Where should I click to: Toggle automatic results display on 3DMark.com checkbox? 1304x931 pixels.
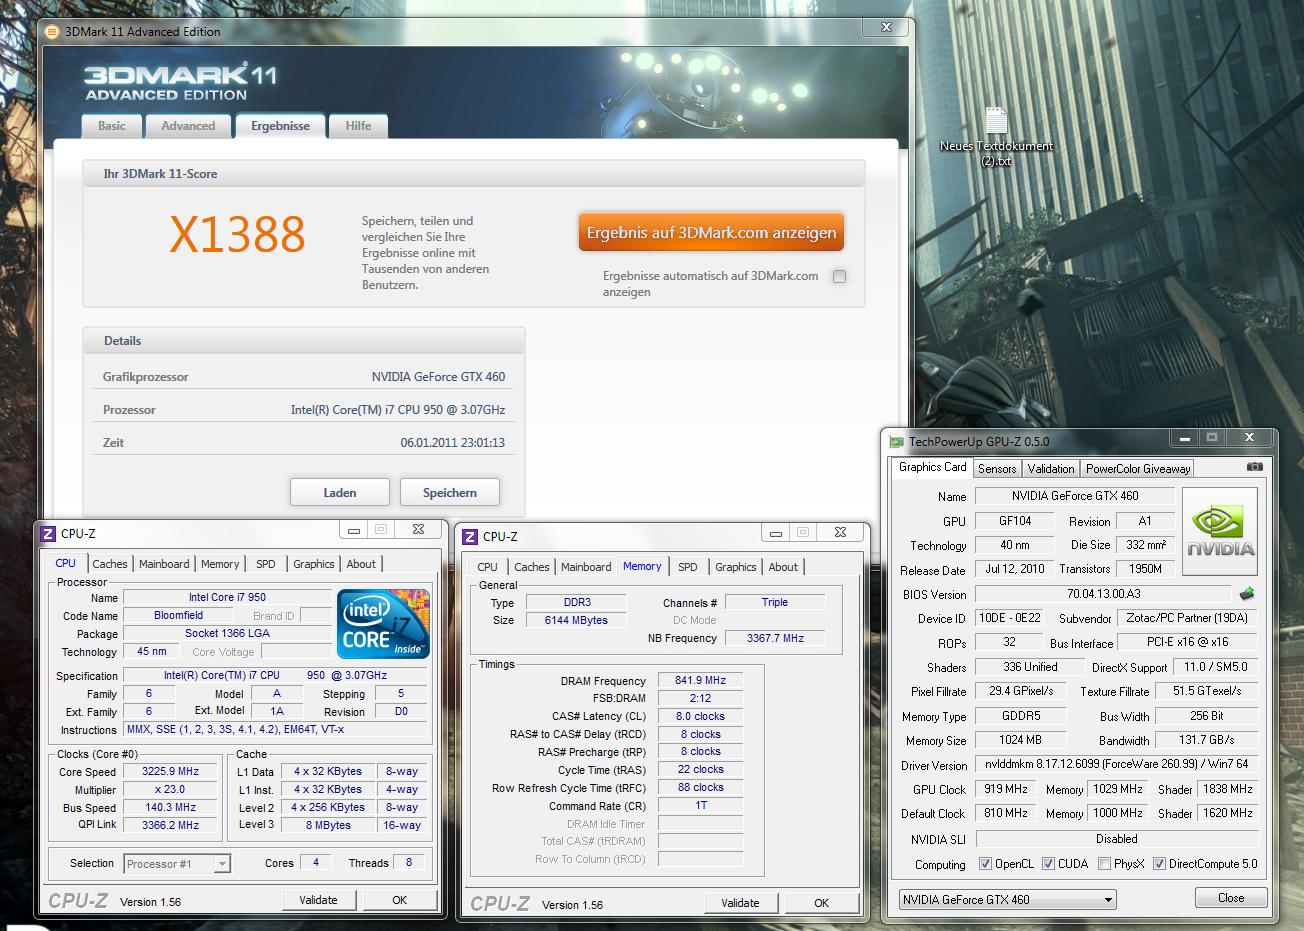coord(839,276)
